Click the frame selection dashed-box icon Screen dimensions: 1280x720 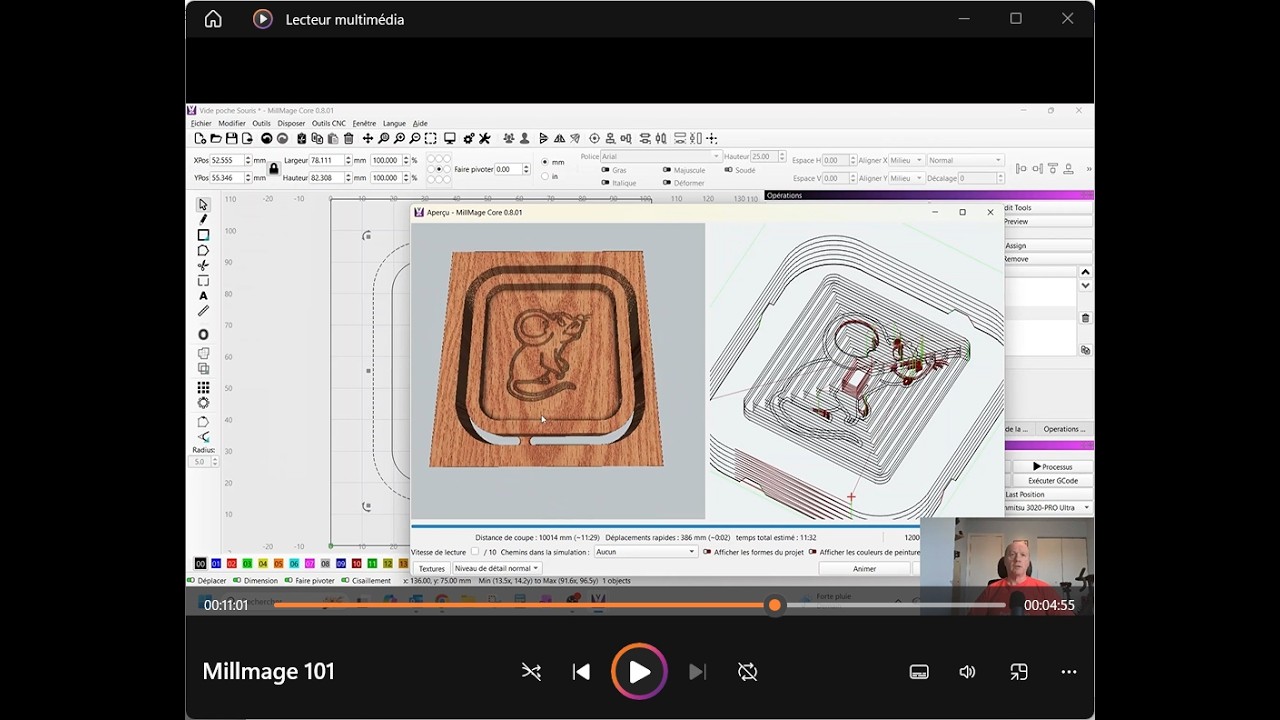[430, 138]
